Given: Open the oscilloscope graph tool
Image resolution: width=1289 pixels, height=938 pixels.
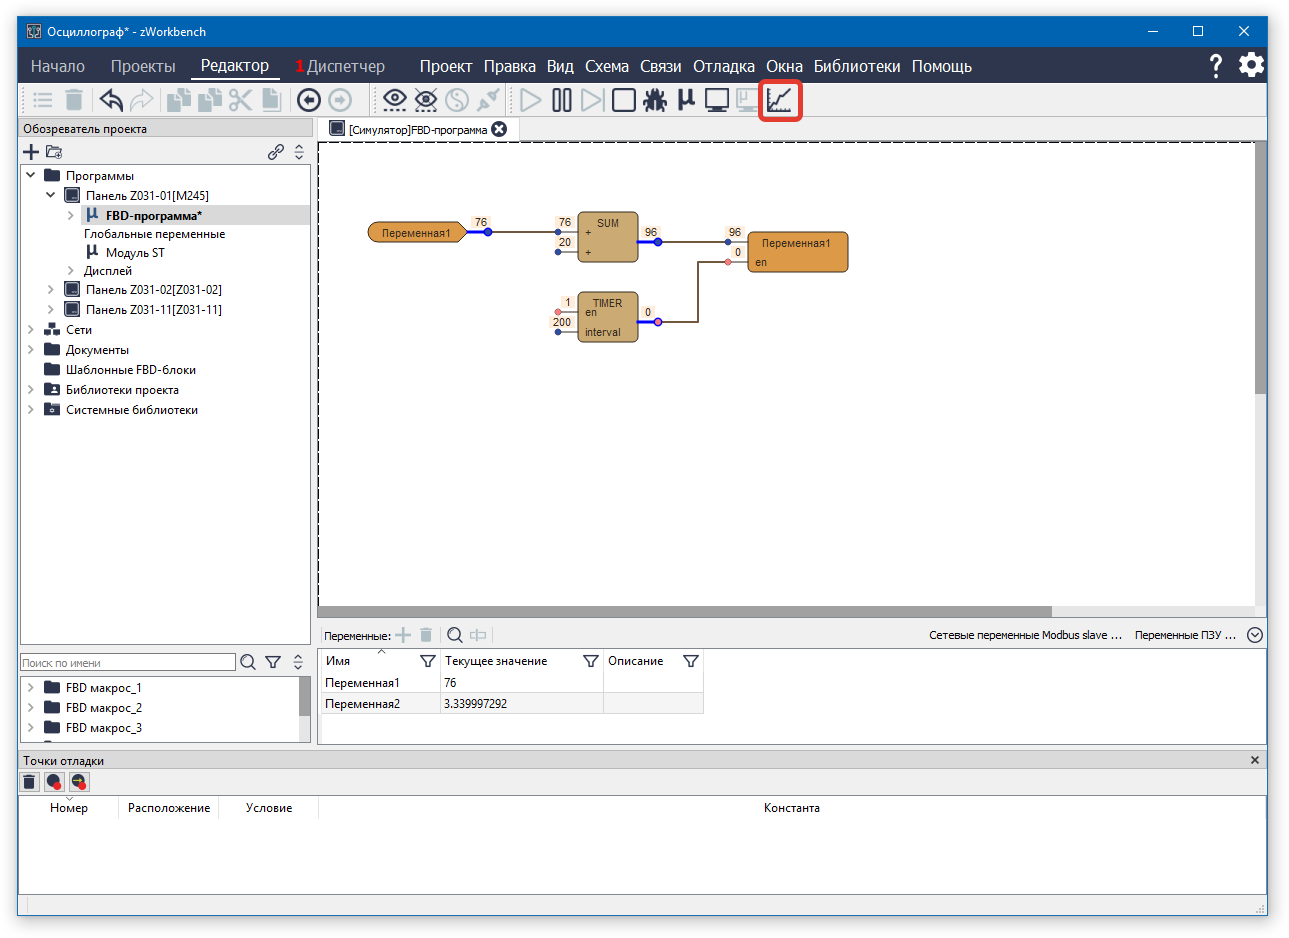Looking at the screenshot, I should (x=780, y=100).
